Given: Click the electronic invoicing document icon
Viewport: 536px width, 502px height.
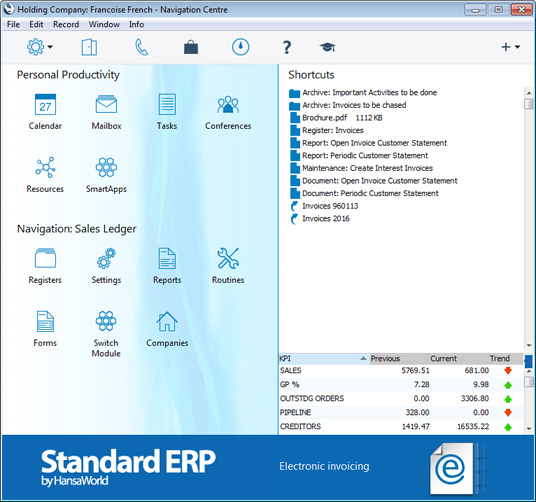Looking at the screenshot, I should (x=452, y=469).
